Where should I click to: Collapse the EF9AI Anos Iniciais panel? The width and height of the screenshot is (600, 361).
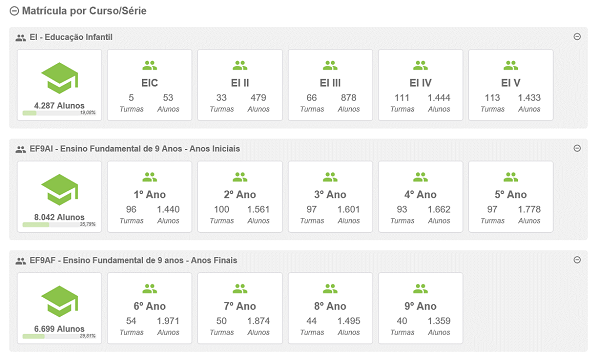pyautogui.click(x=577, y=149)
